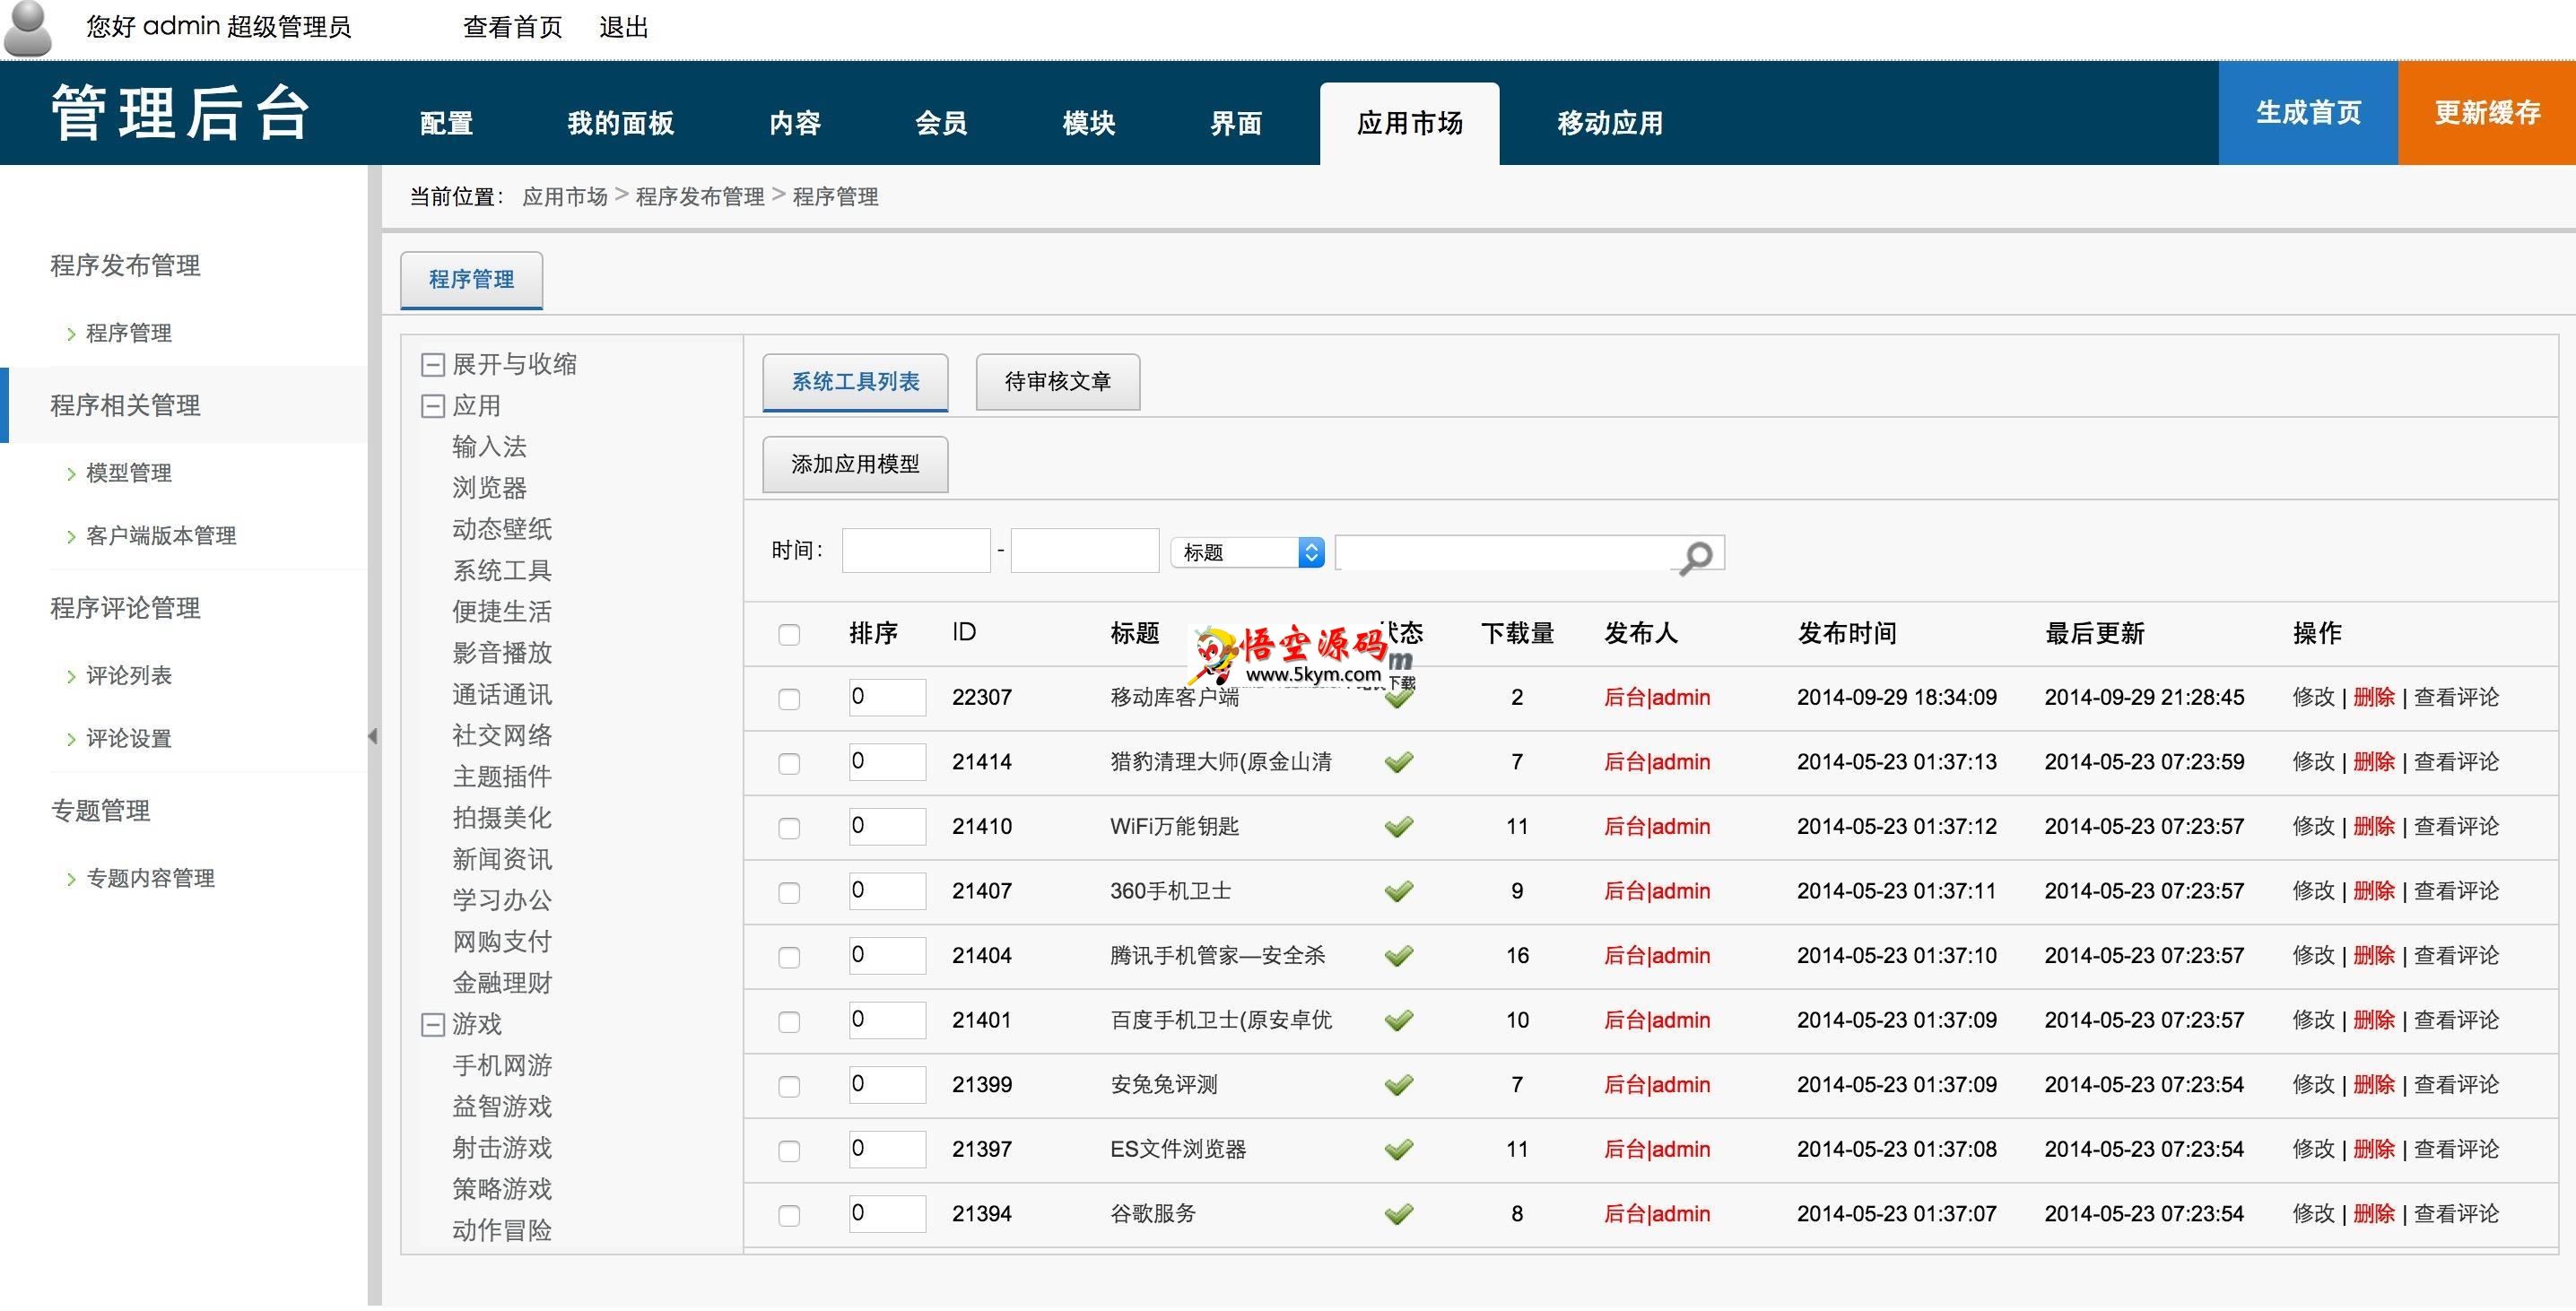Collapse sidebar using the left arrow handle
This screenshot has width=2576, height=1311.
[373, 736]
